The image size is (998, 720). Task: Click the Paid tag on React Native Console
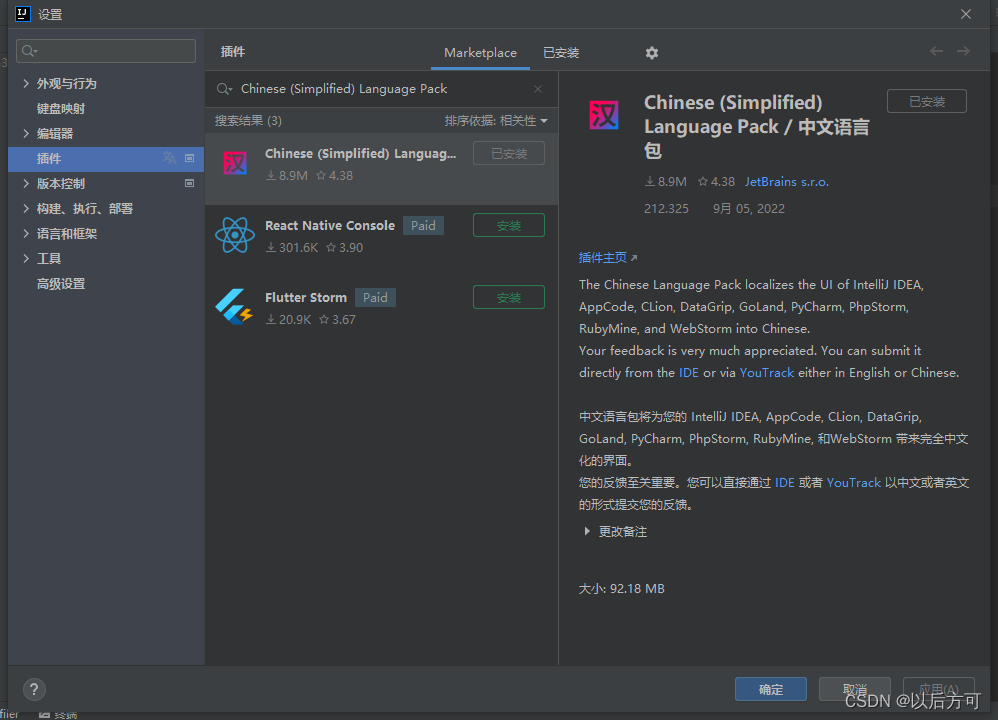pyautogui.click(x=423, y=225)
